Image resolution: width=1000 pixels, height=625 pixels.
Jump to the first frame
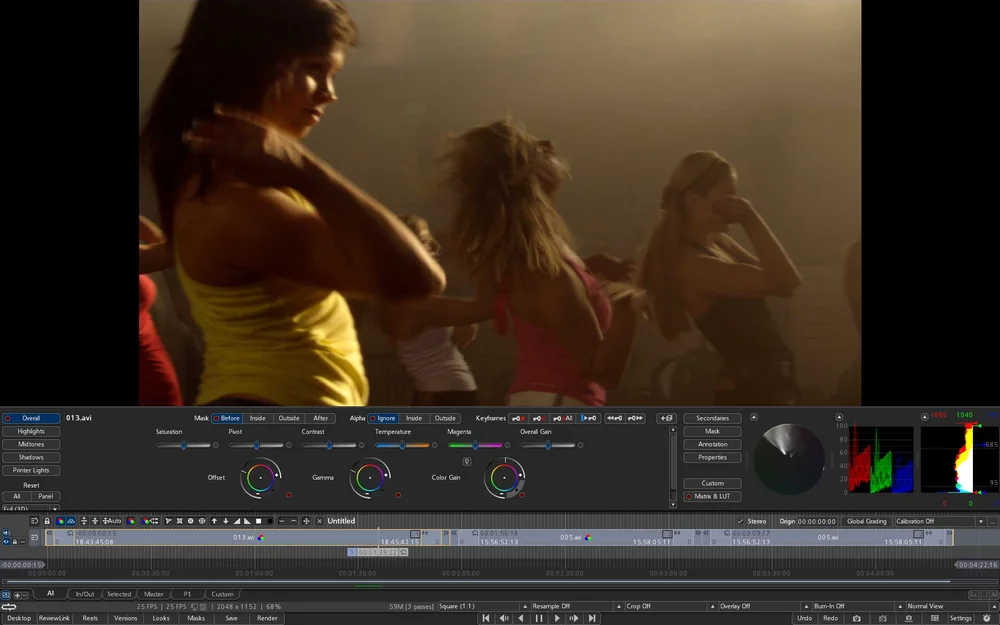[486, 618]
